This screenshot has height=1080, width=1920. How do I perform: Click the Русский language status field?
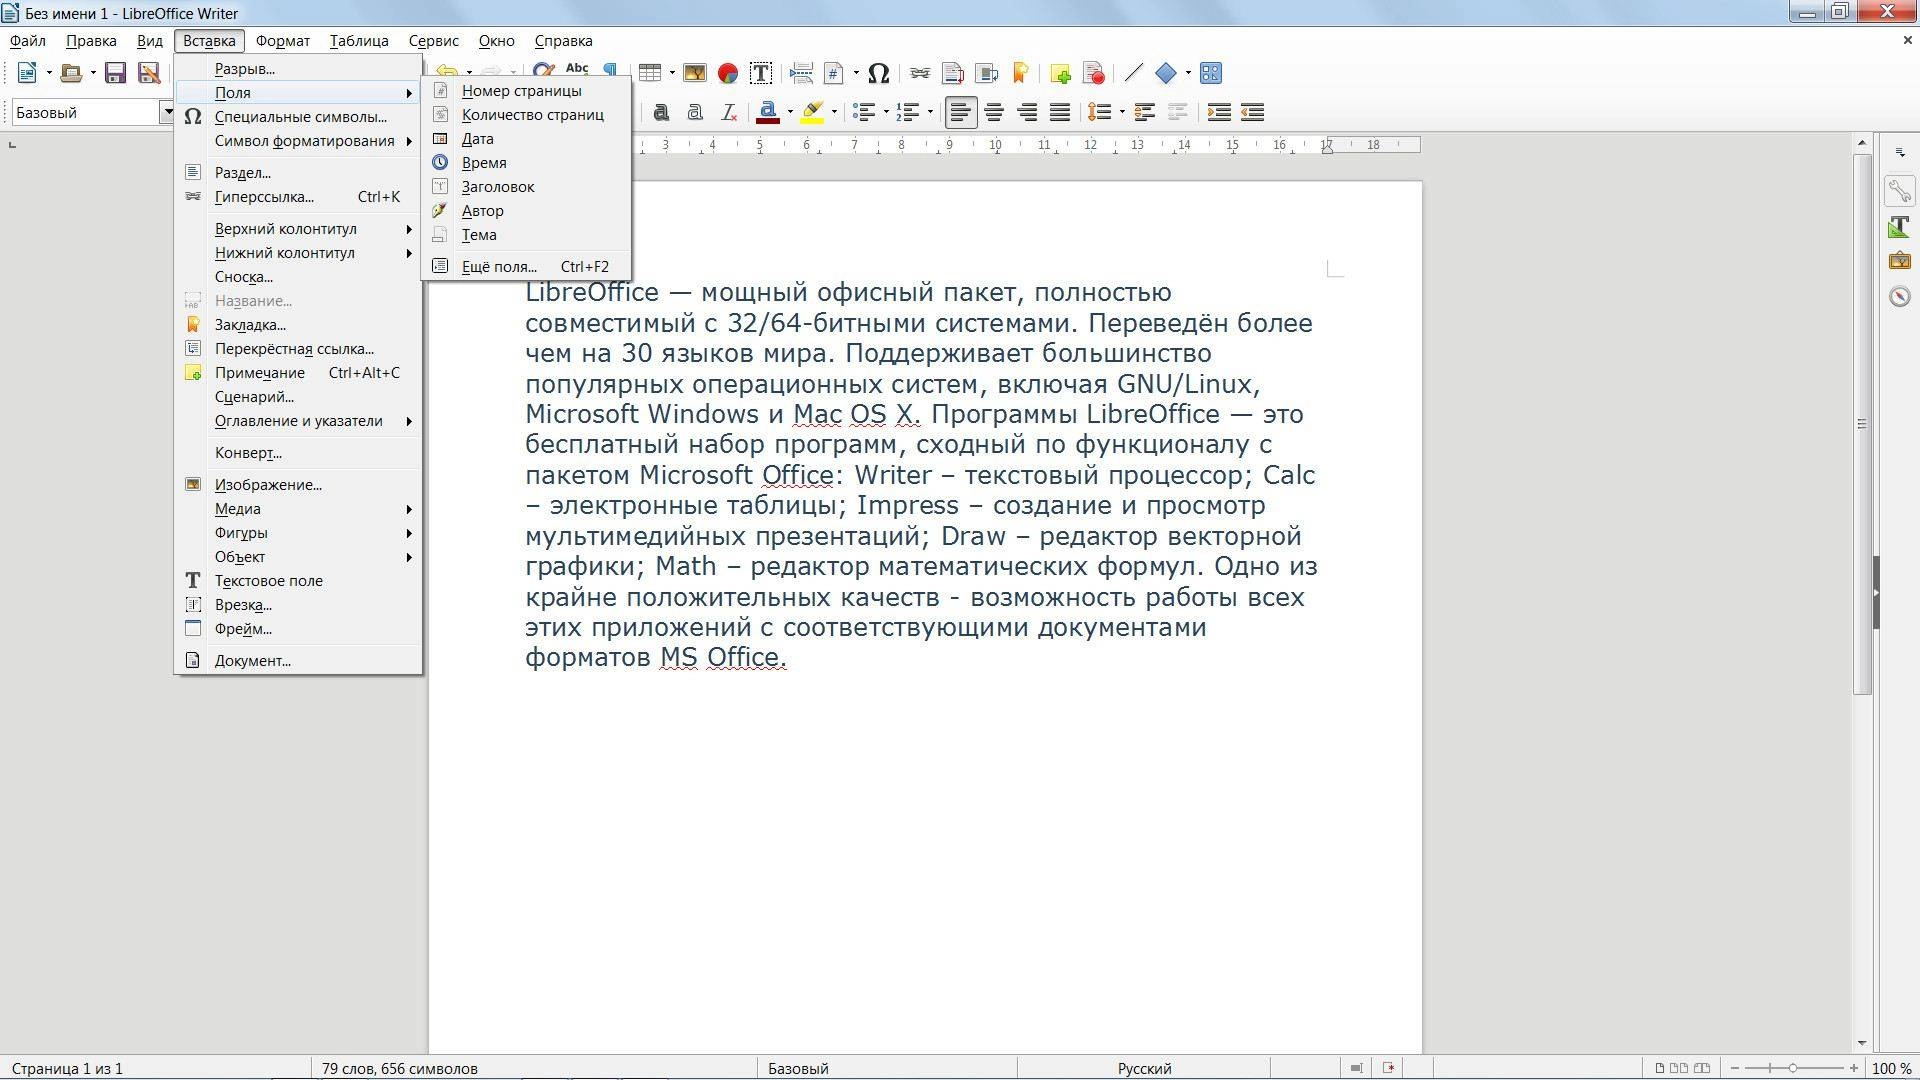[1144, 1068]
